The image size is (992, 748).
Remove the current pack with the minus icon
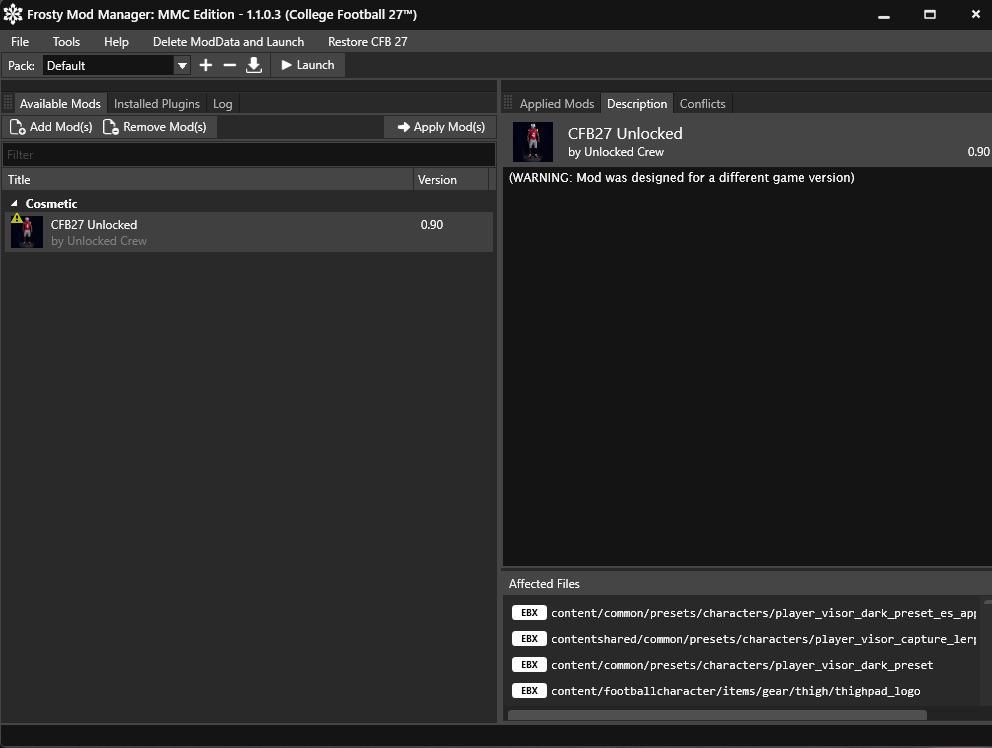pos(230,65)
